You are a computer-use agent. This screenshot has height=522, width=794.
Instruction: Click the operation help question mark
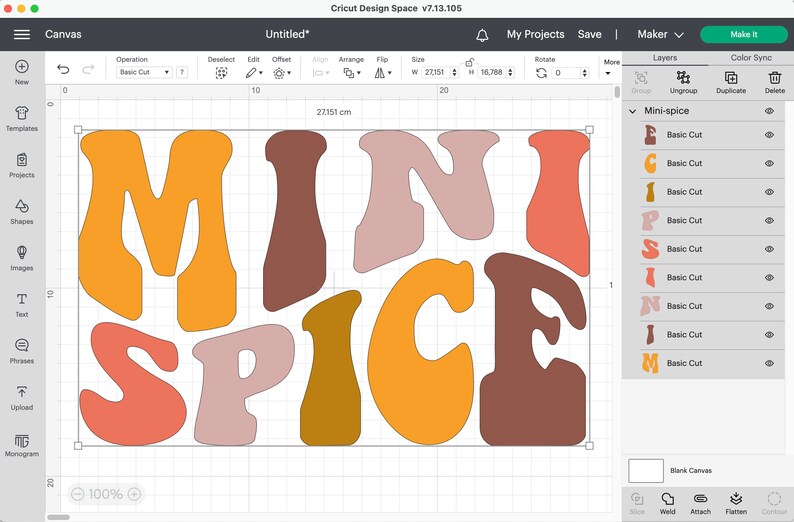[x=182, y=72]
